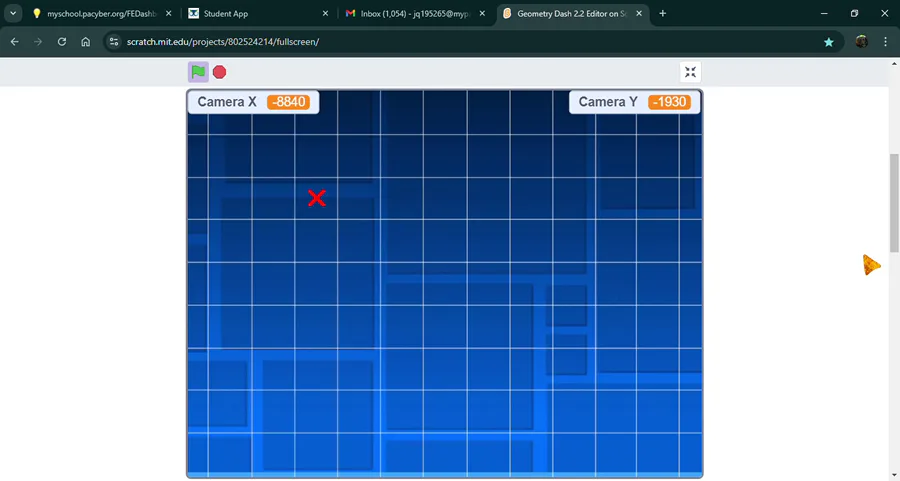This screenshot has width=900, height=481.
Task: Close the myschool.pacyber.org tab
Action: coord(168,13)
